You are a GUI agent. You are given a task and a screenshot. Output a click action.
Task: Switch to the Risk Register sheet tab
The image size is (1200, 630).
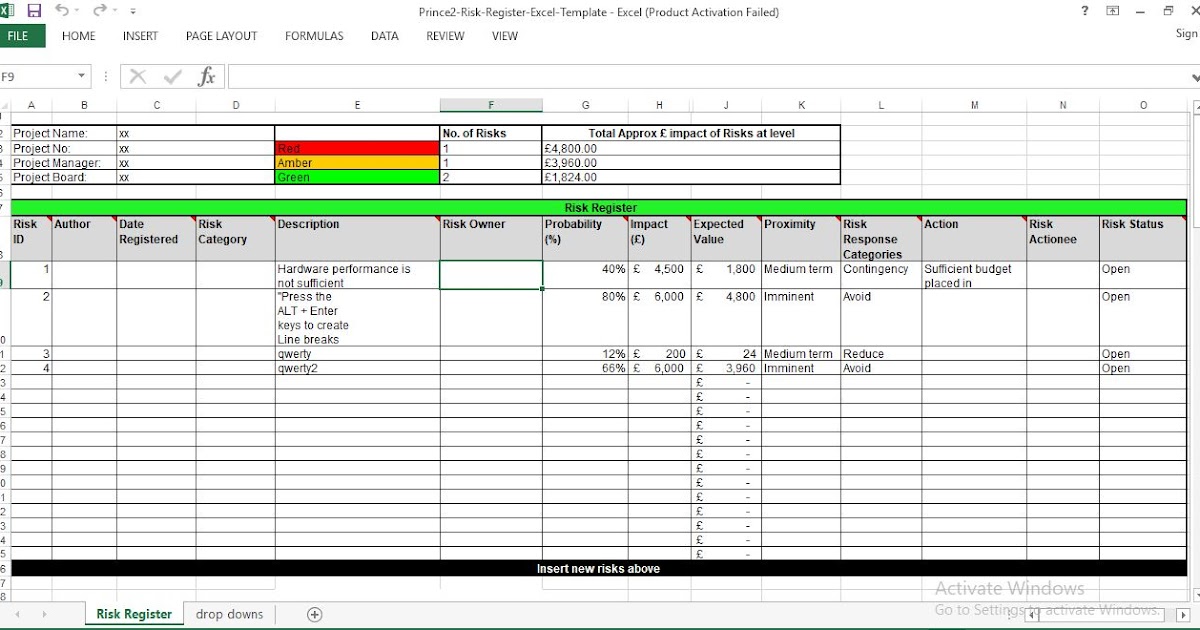coord(134,614)
